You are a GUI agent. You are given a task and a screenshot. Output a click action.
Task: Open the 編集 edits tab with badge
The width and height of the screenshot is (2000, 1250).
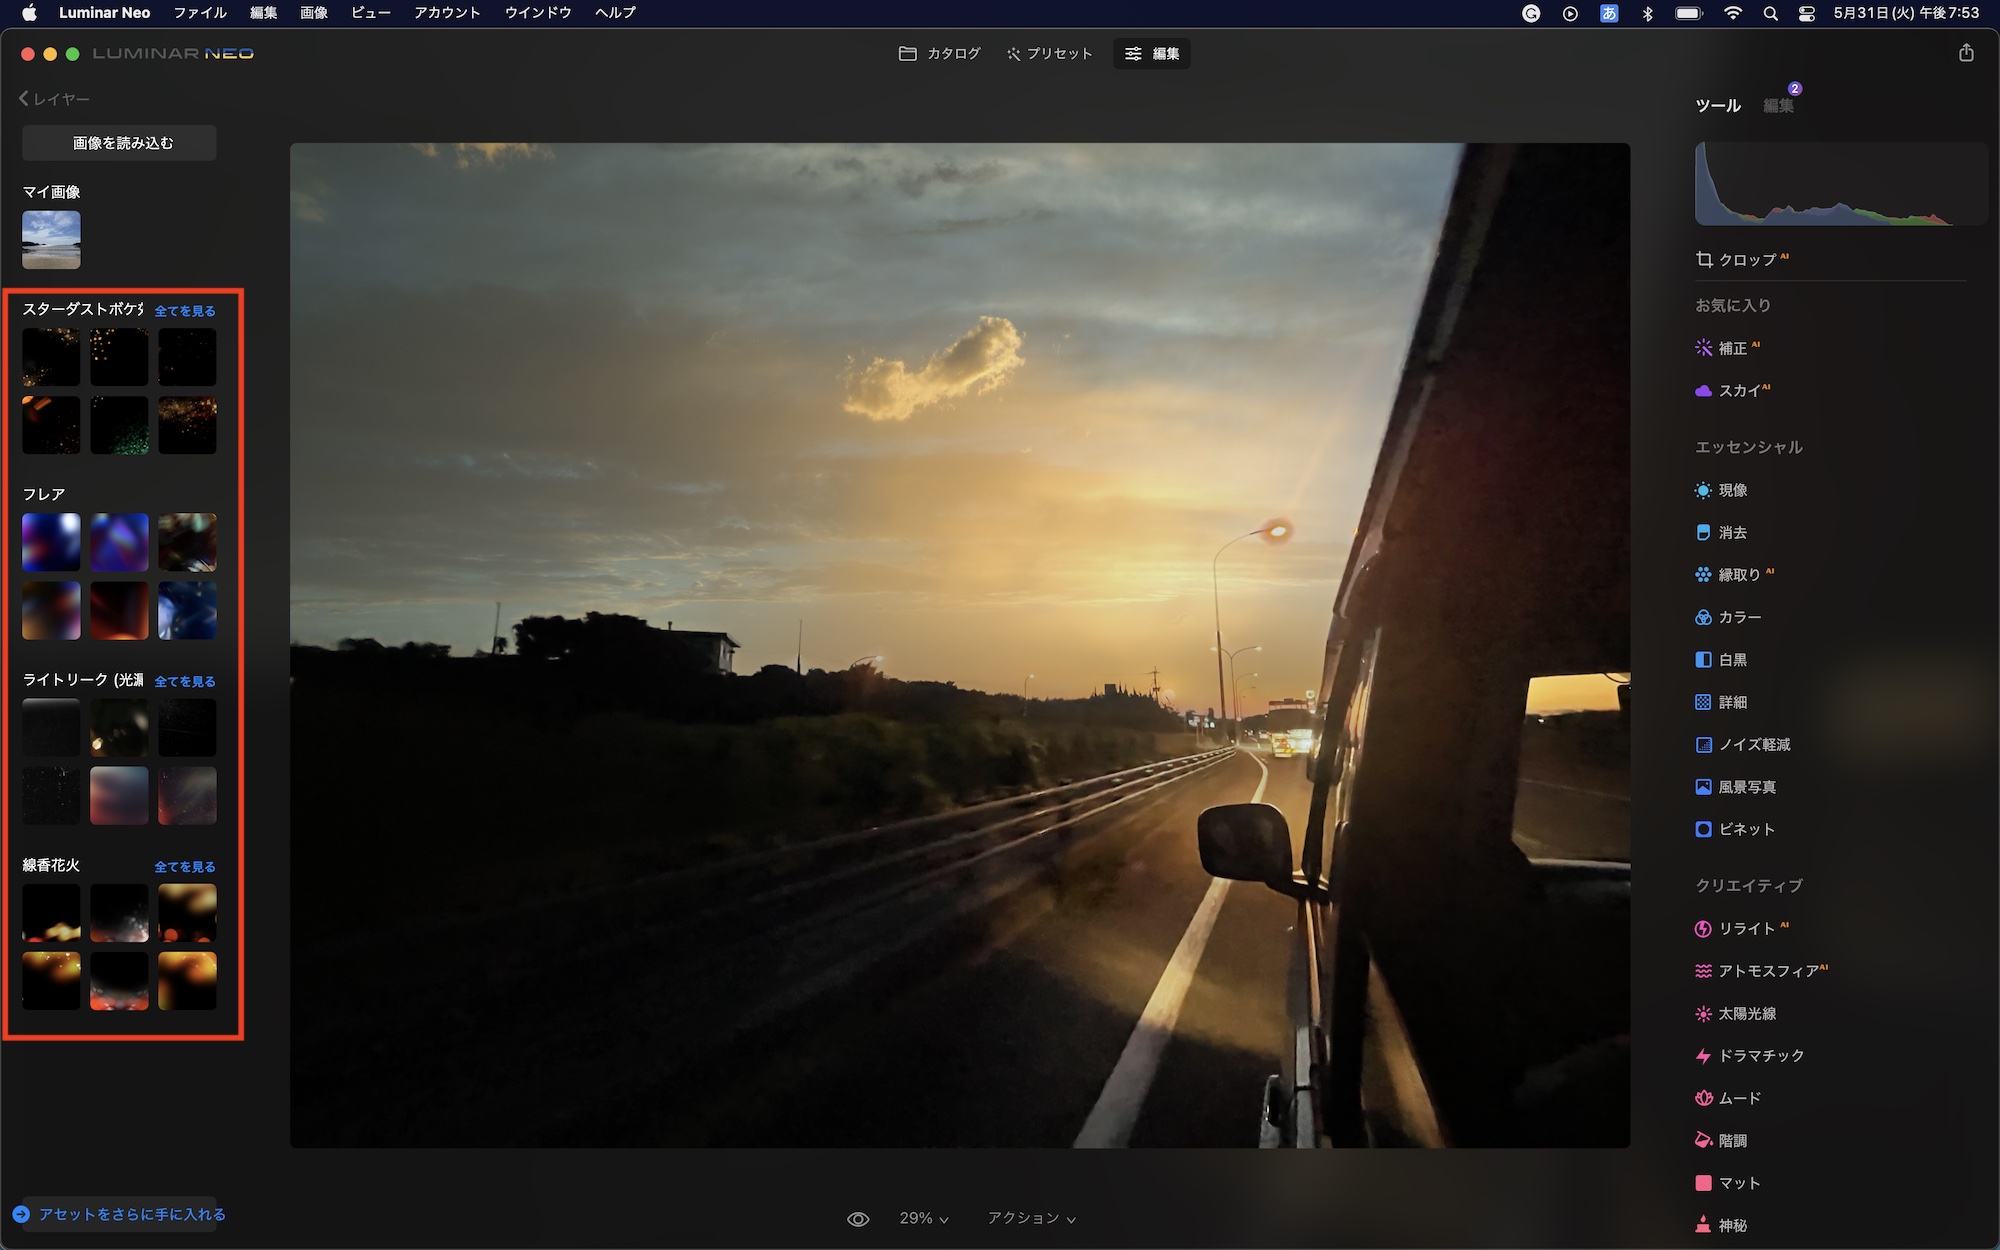[x=1778, y=106]
